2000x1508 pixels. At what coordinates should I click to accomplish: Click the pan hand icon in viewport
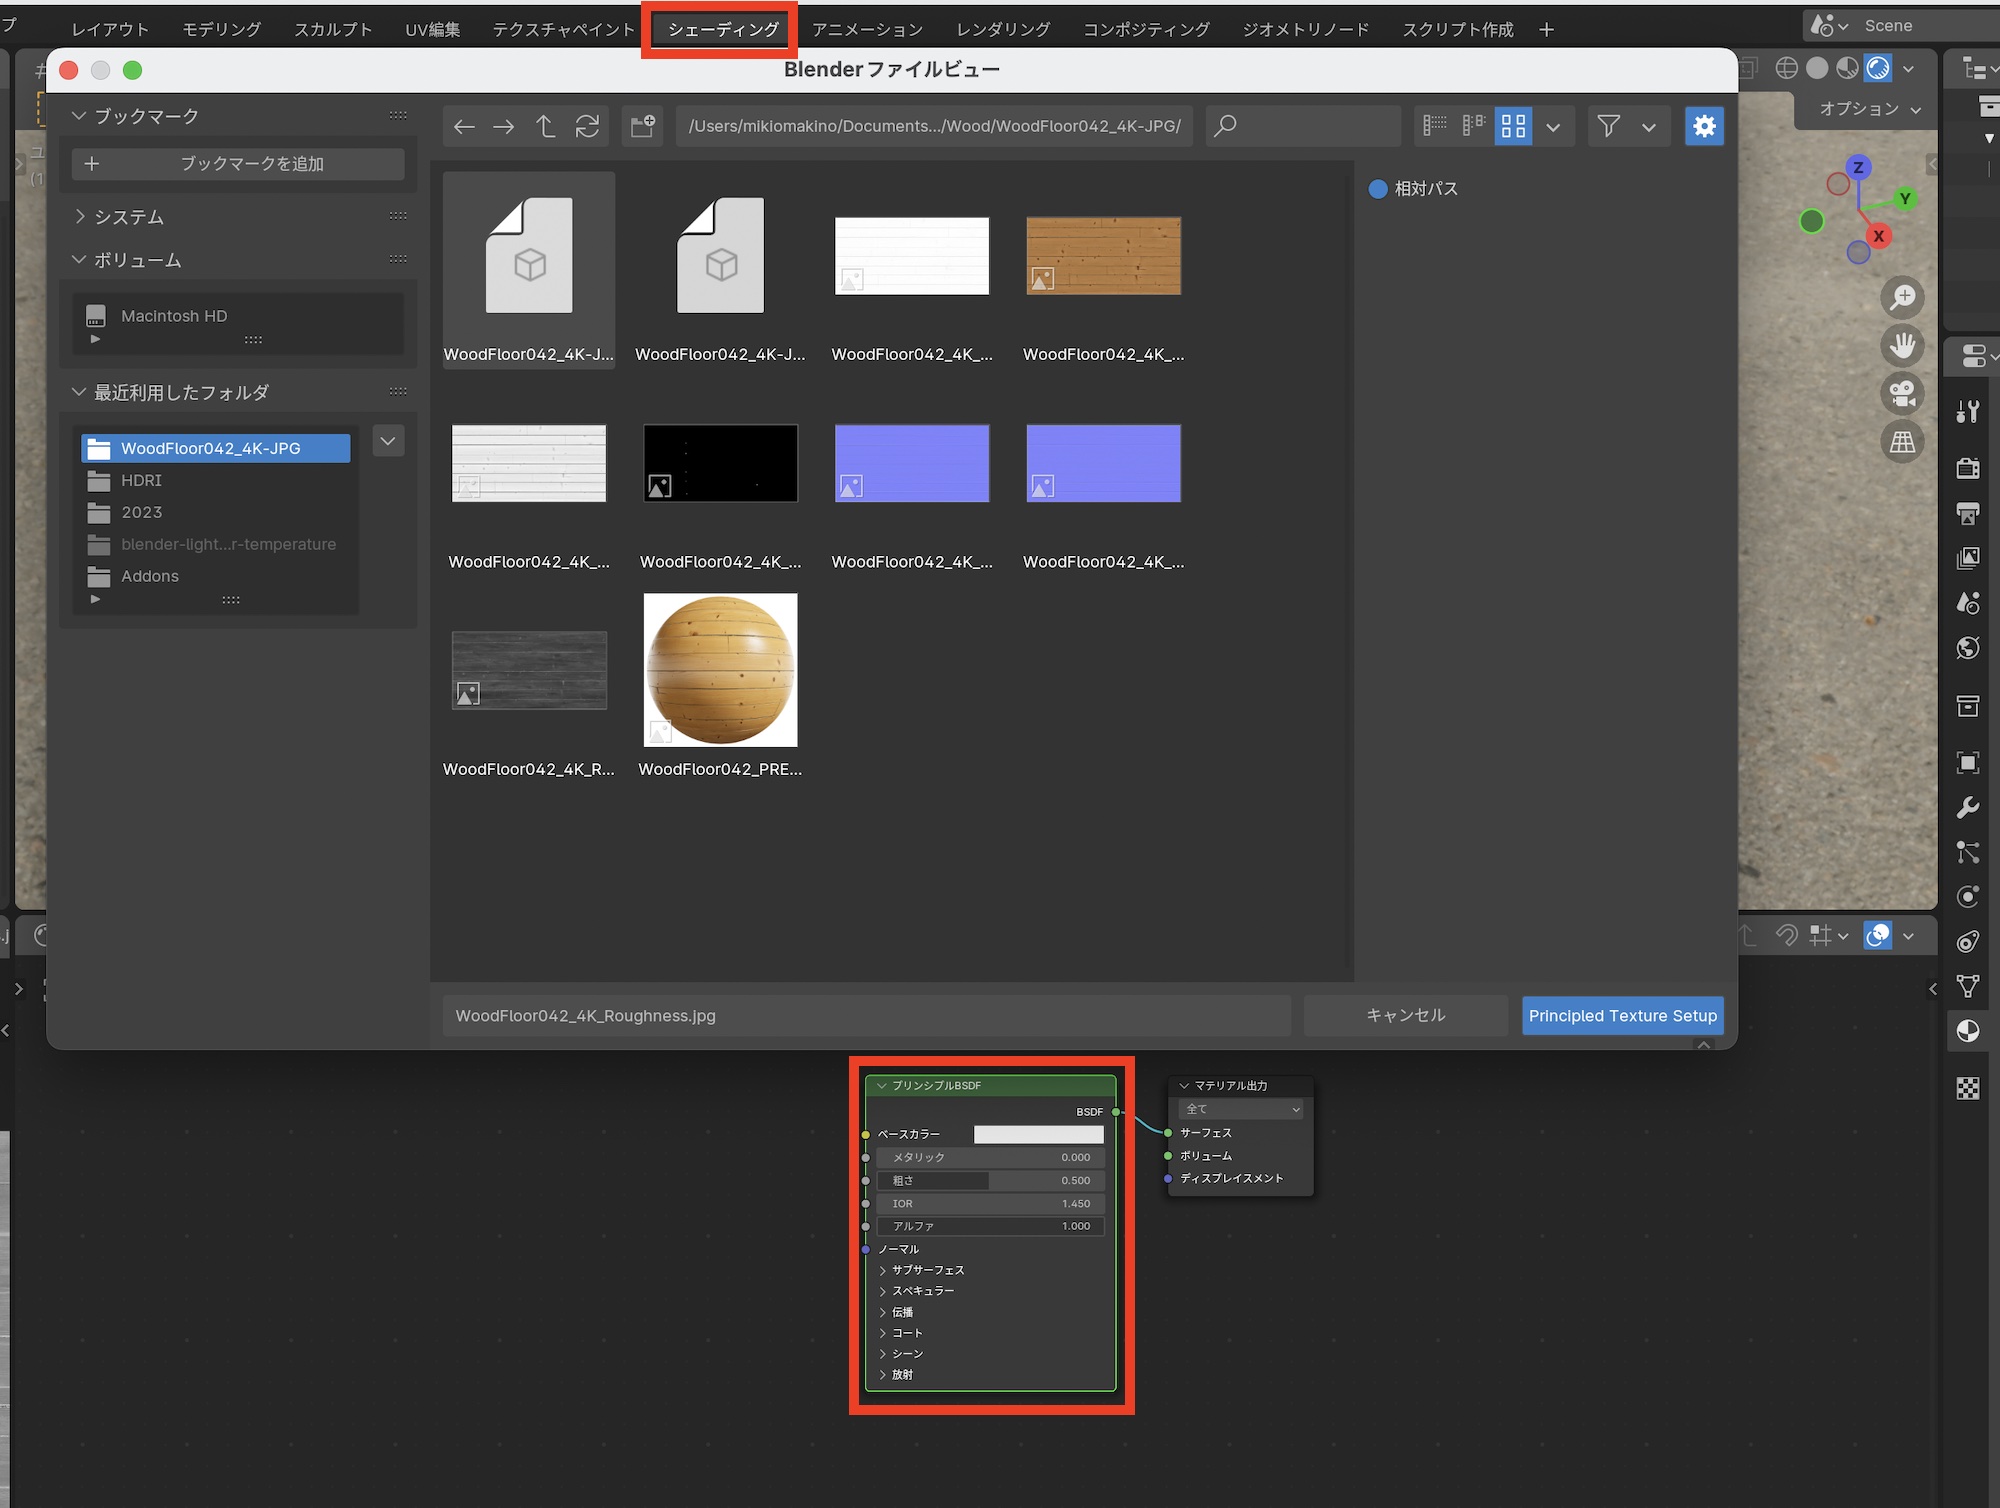[1902, 346]
